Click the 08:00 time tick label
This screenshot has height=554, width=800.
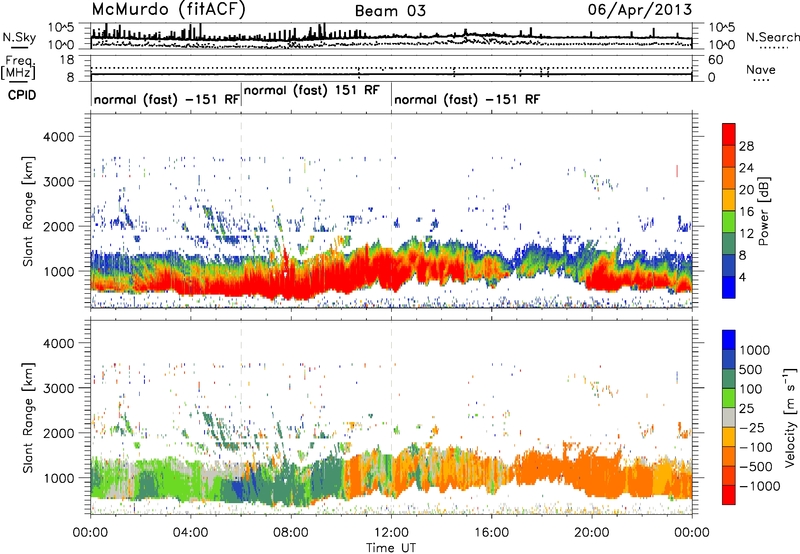coord(291,533)
